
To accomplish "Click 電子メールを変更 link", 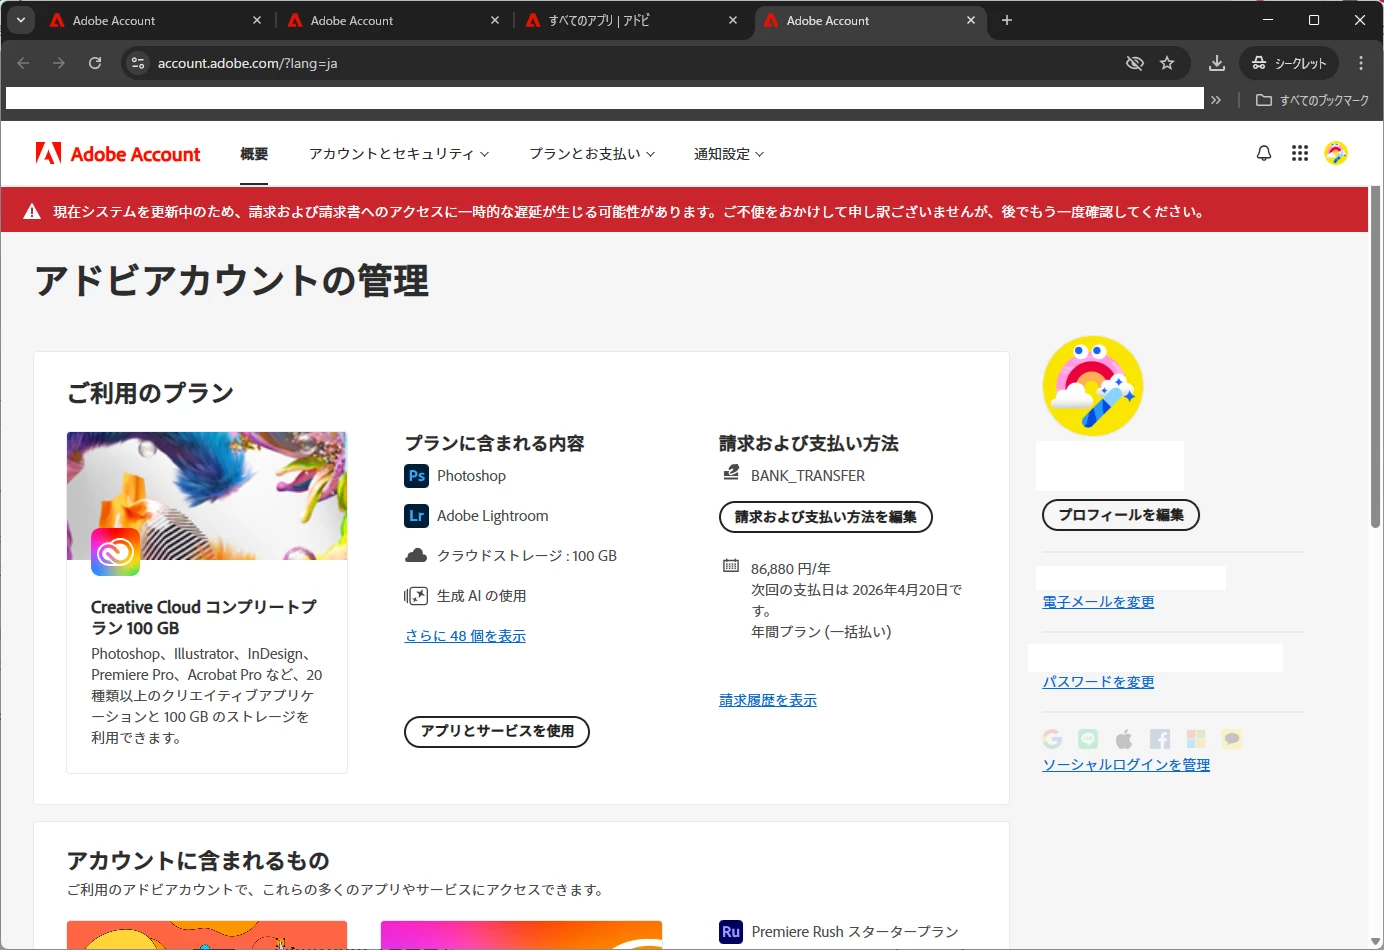I will point(1098,602).
